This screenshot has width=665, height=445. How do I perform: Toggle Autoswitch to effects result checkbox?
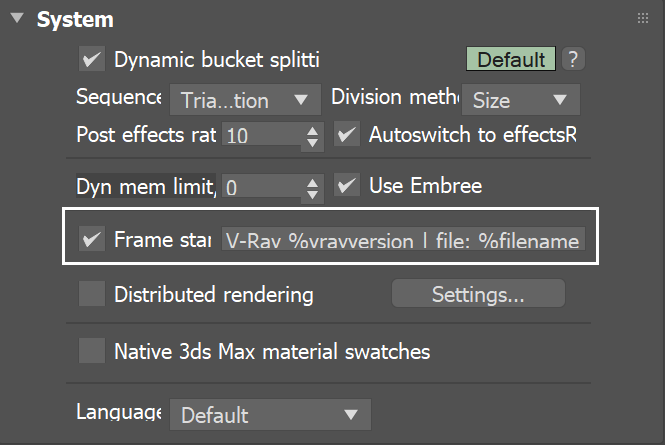(347, 134)
